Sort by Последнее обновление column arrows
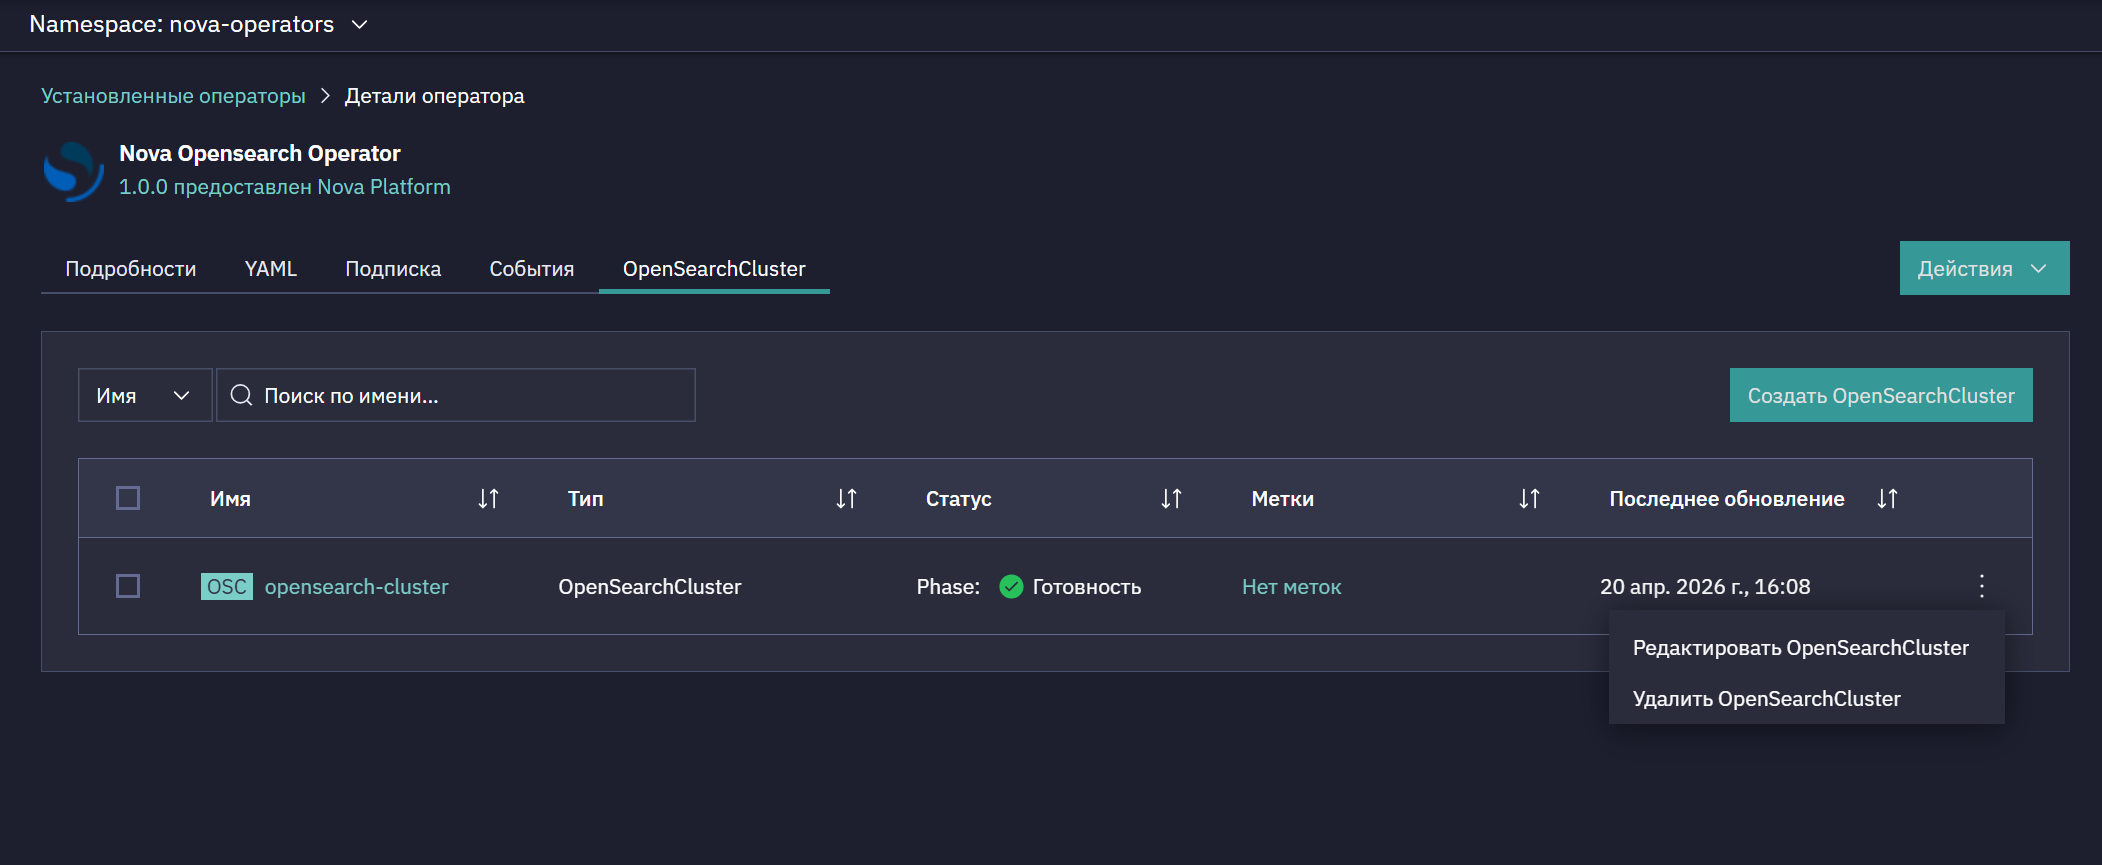The image size is (2102, 865). 1887,498
